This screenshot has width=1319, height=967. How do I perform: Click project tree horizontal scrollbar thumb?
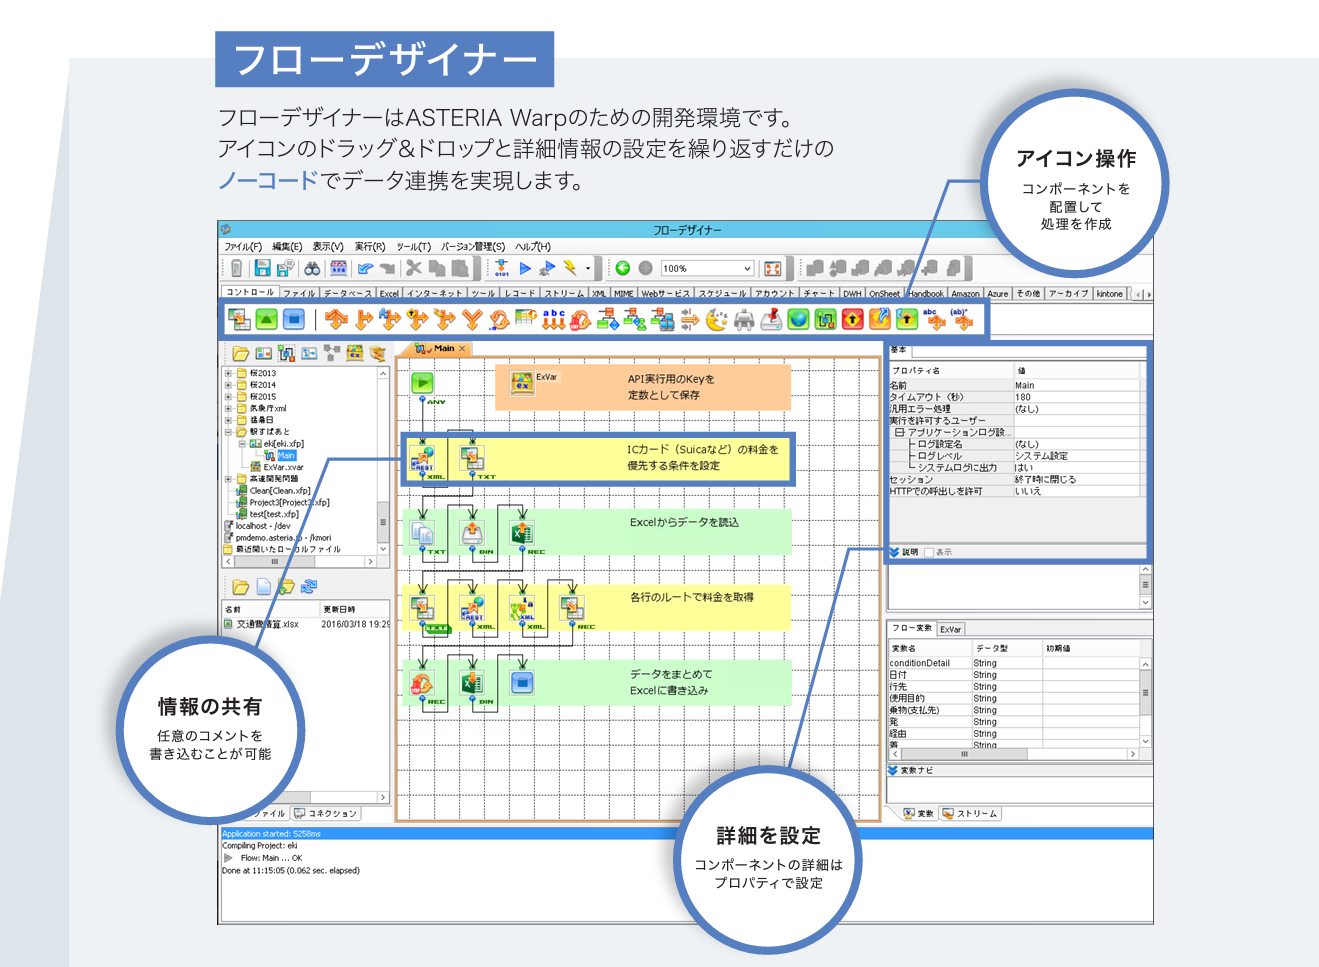[275, 562]
